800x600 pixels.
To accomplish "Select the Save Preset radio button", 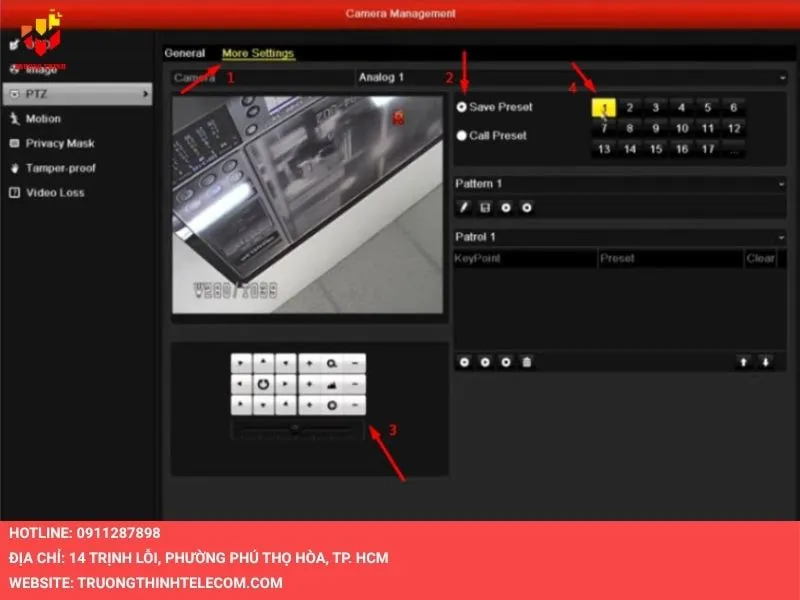I will click(x=462, y=107).
